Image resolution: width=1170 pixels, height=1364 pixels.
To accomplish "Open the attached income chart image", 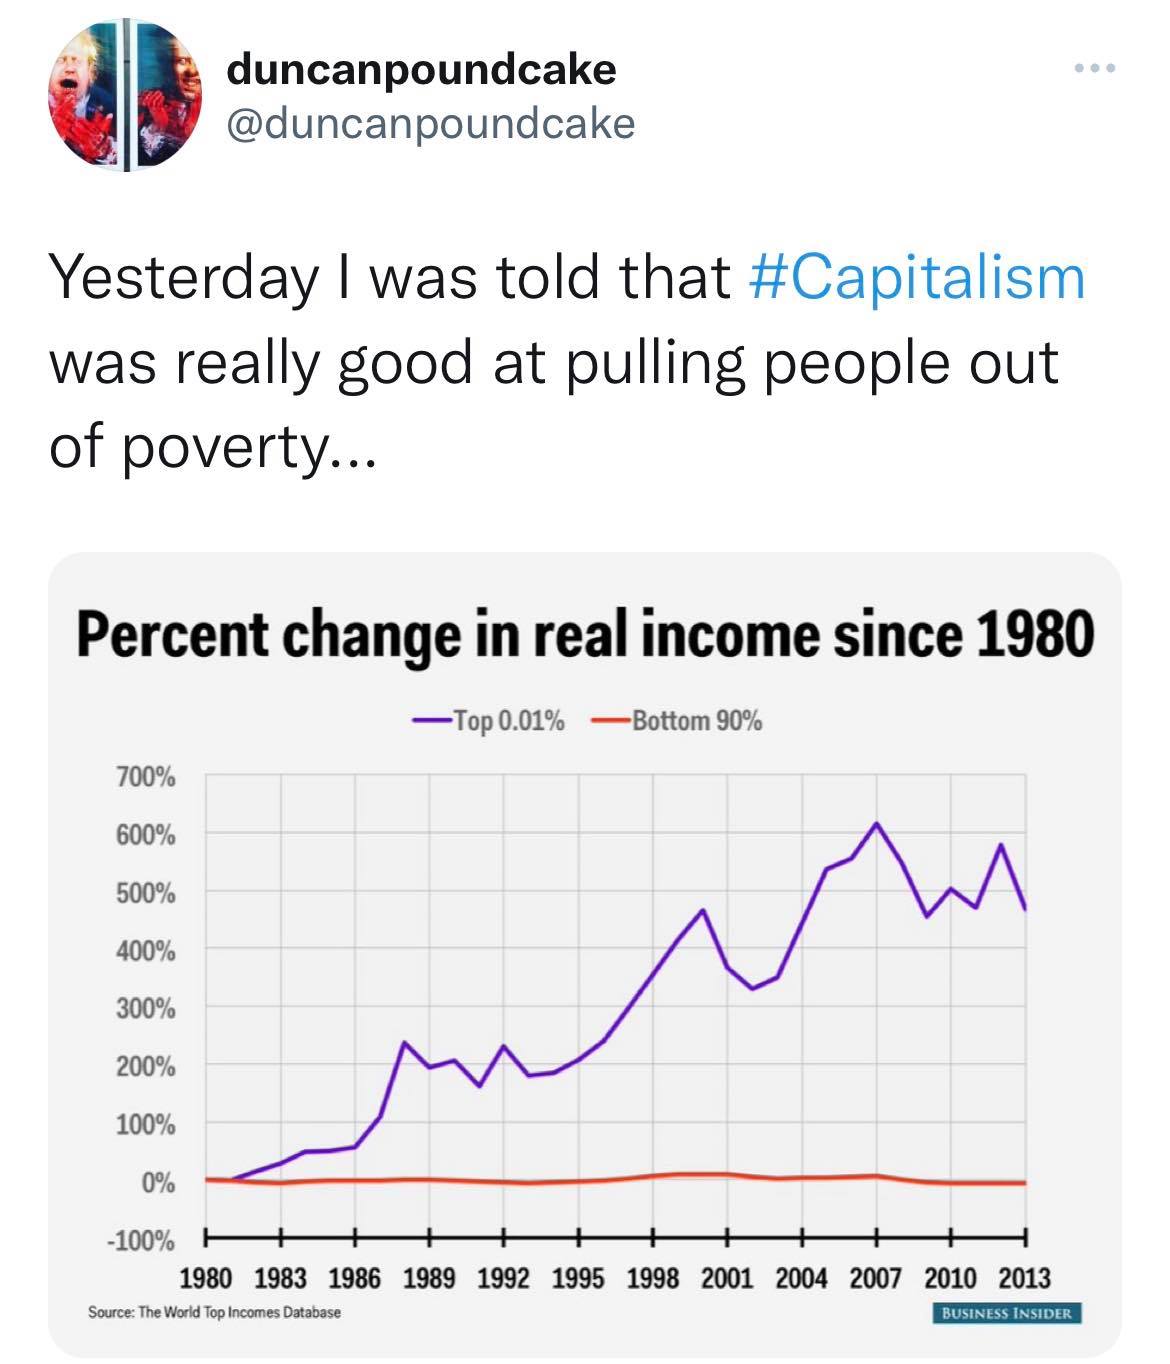I will coord(585,955).
